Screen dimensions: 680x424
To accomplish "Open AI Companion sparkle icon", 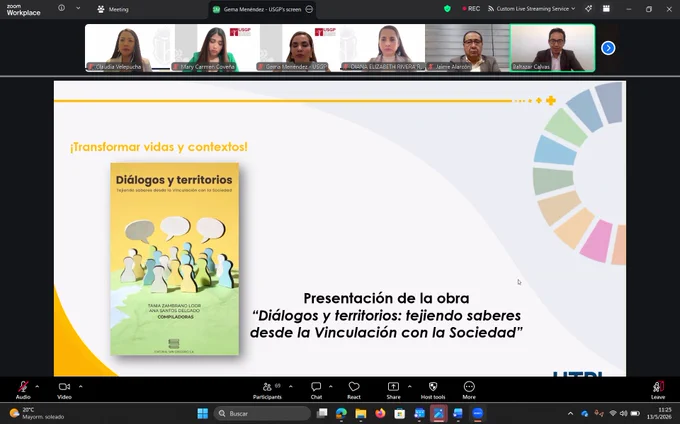I will point(588,9).
